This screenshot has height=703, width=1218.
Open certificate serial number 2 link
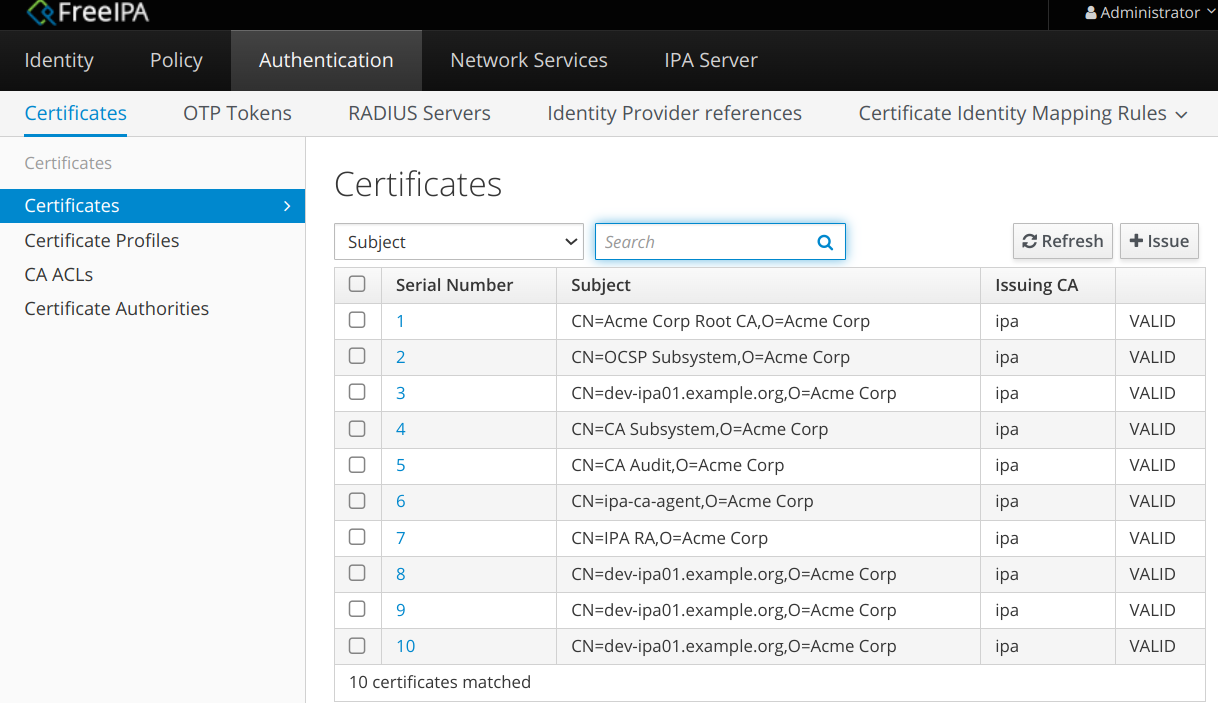(400, 357)
